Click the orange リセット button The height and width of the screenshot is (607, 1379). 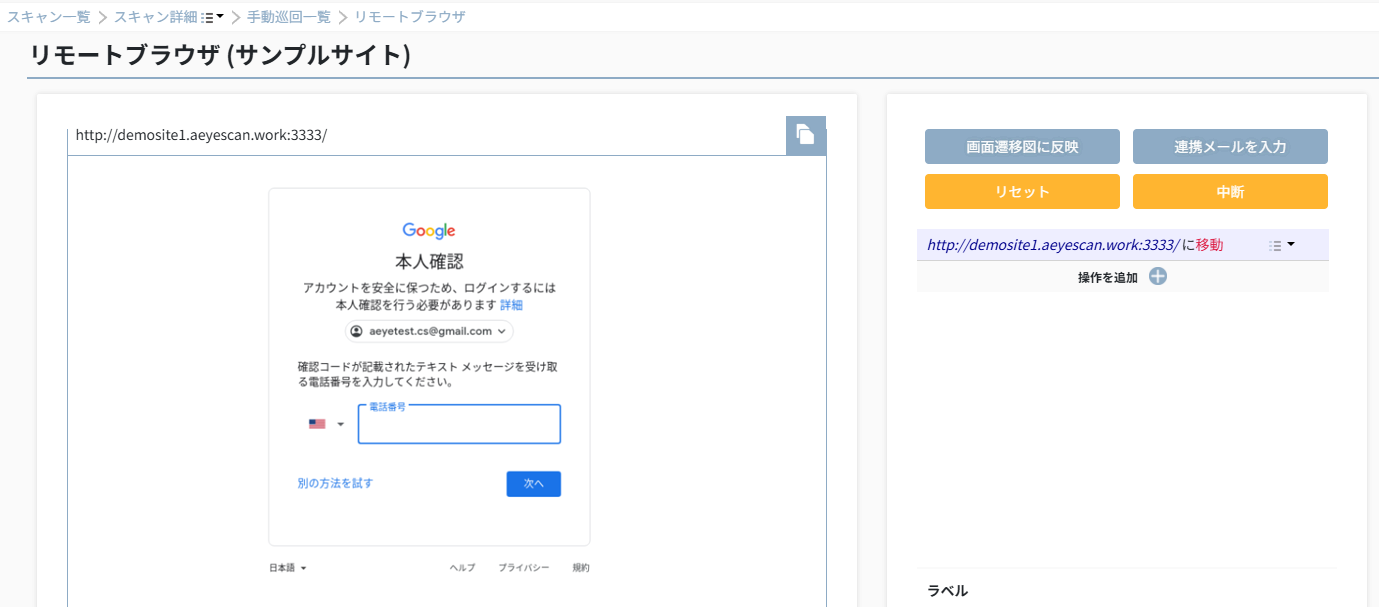pos(1022,192)
